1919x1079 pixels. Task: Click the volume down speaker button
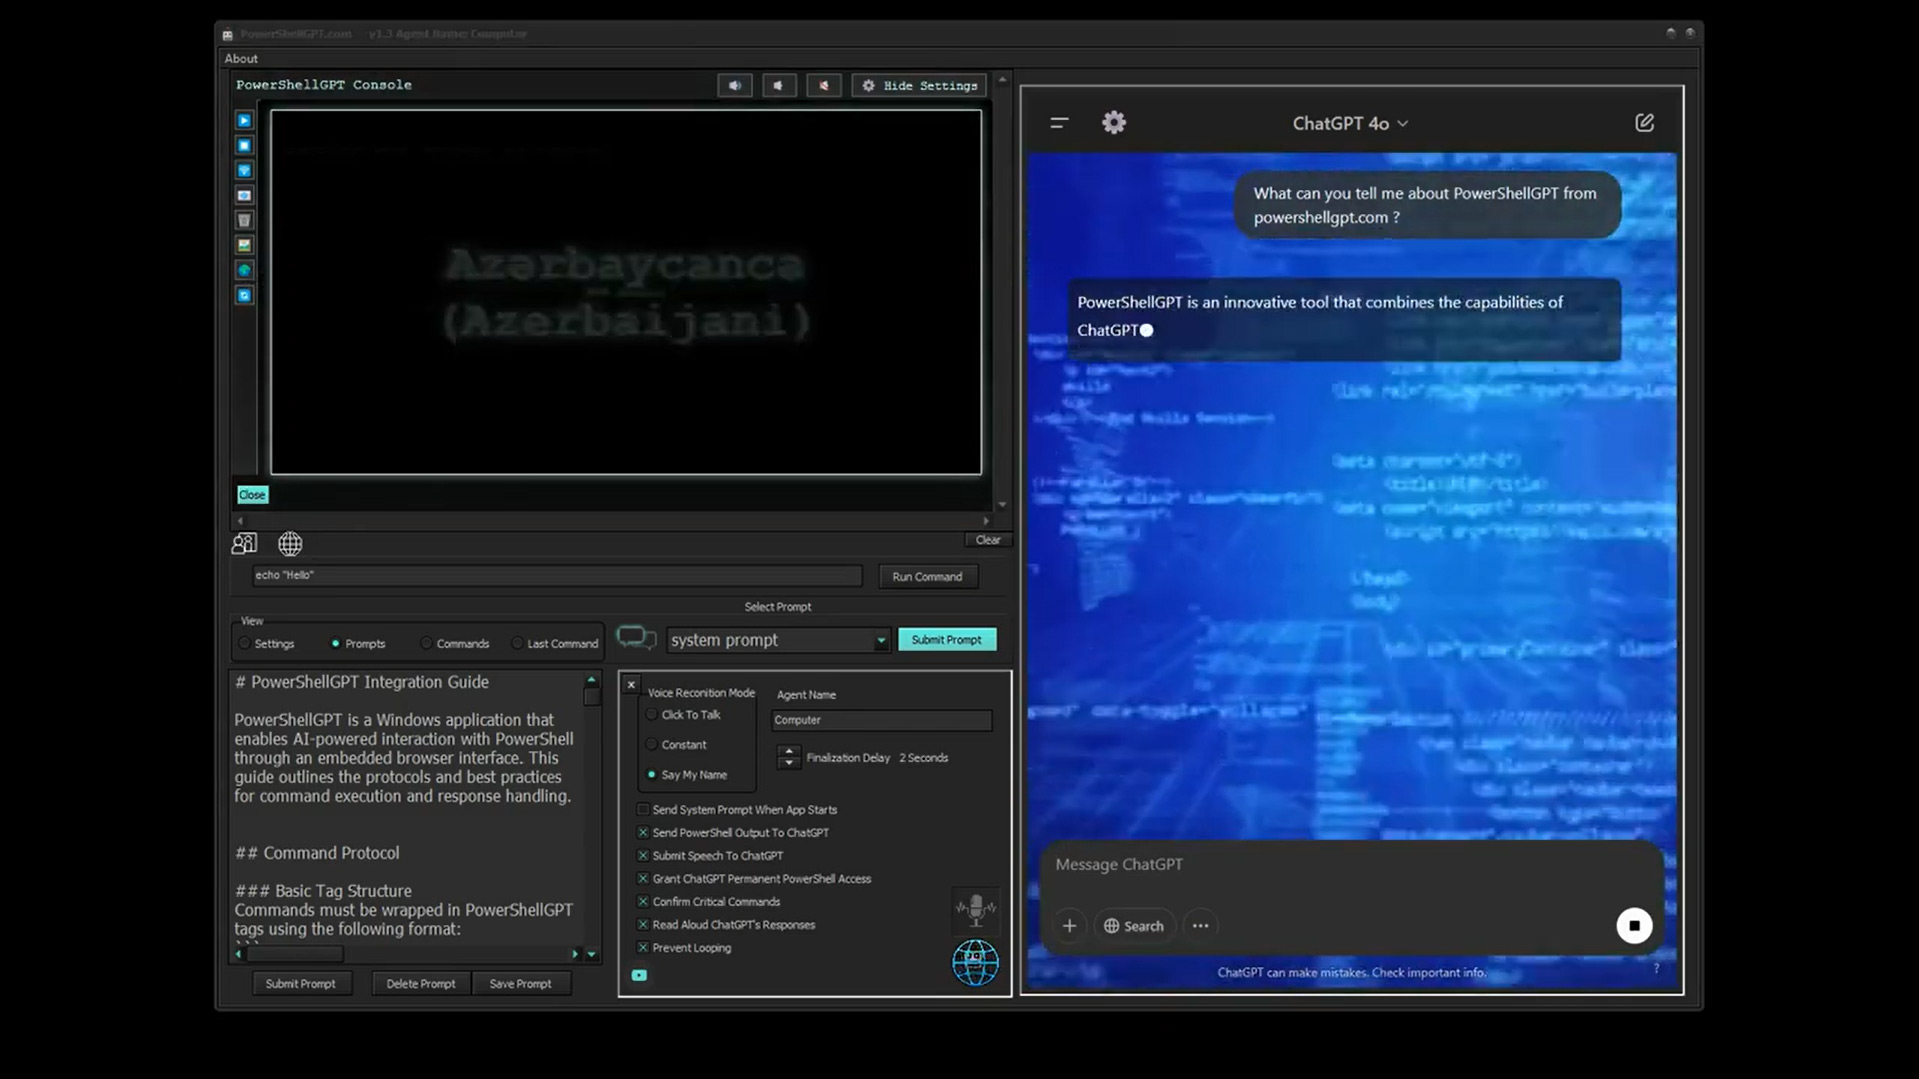tap(779, 86)
